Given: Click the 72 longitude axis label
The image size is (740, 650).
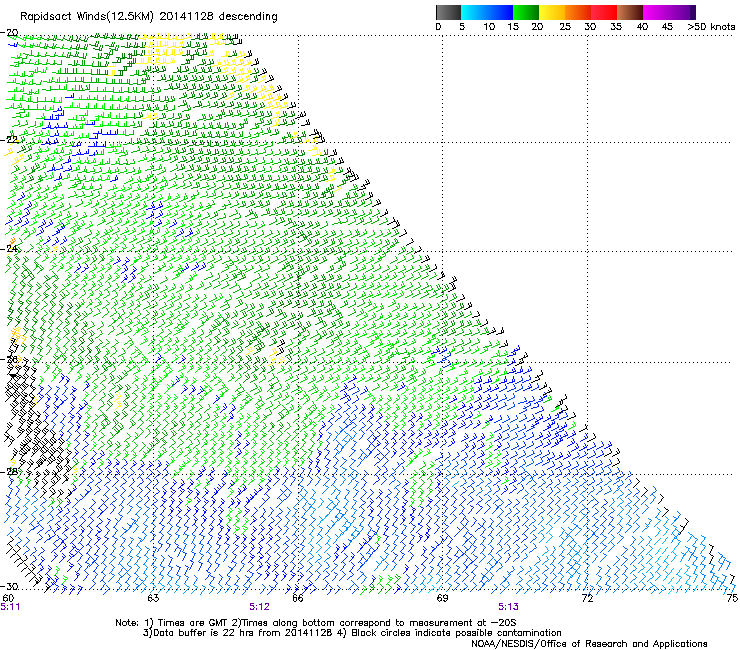Looking at the screenshot, I should (x=587, y=598).
